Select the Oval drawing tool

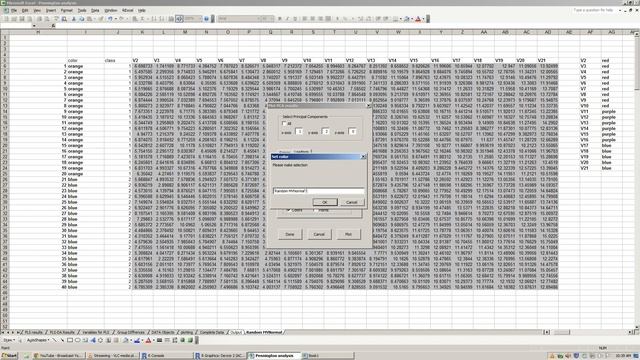pos(78,340)
